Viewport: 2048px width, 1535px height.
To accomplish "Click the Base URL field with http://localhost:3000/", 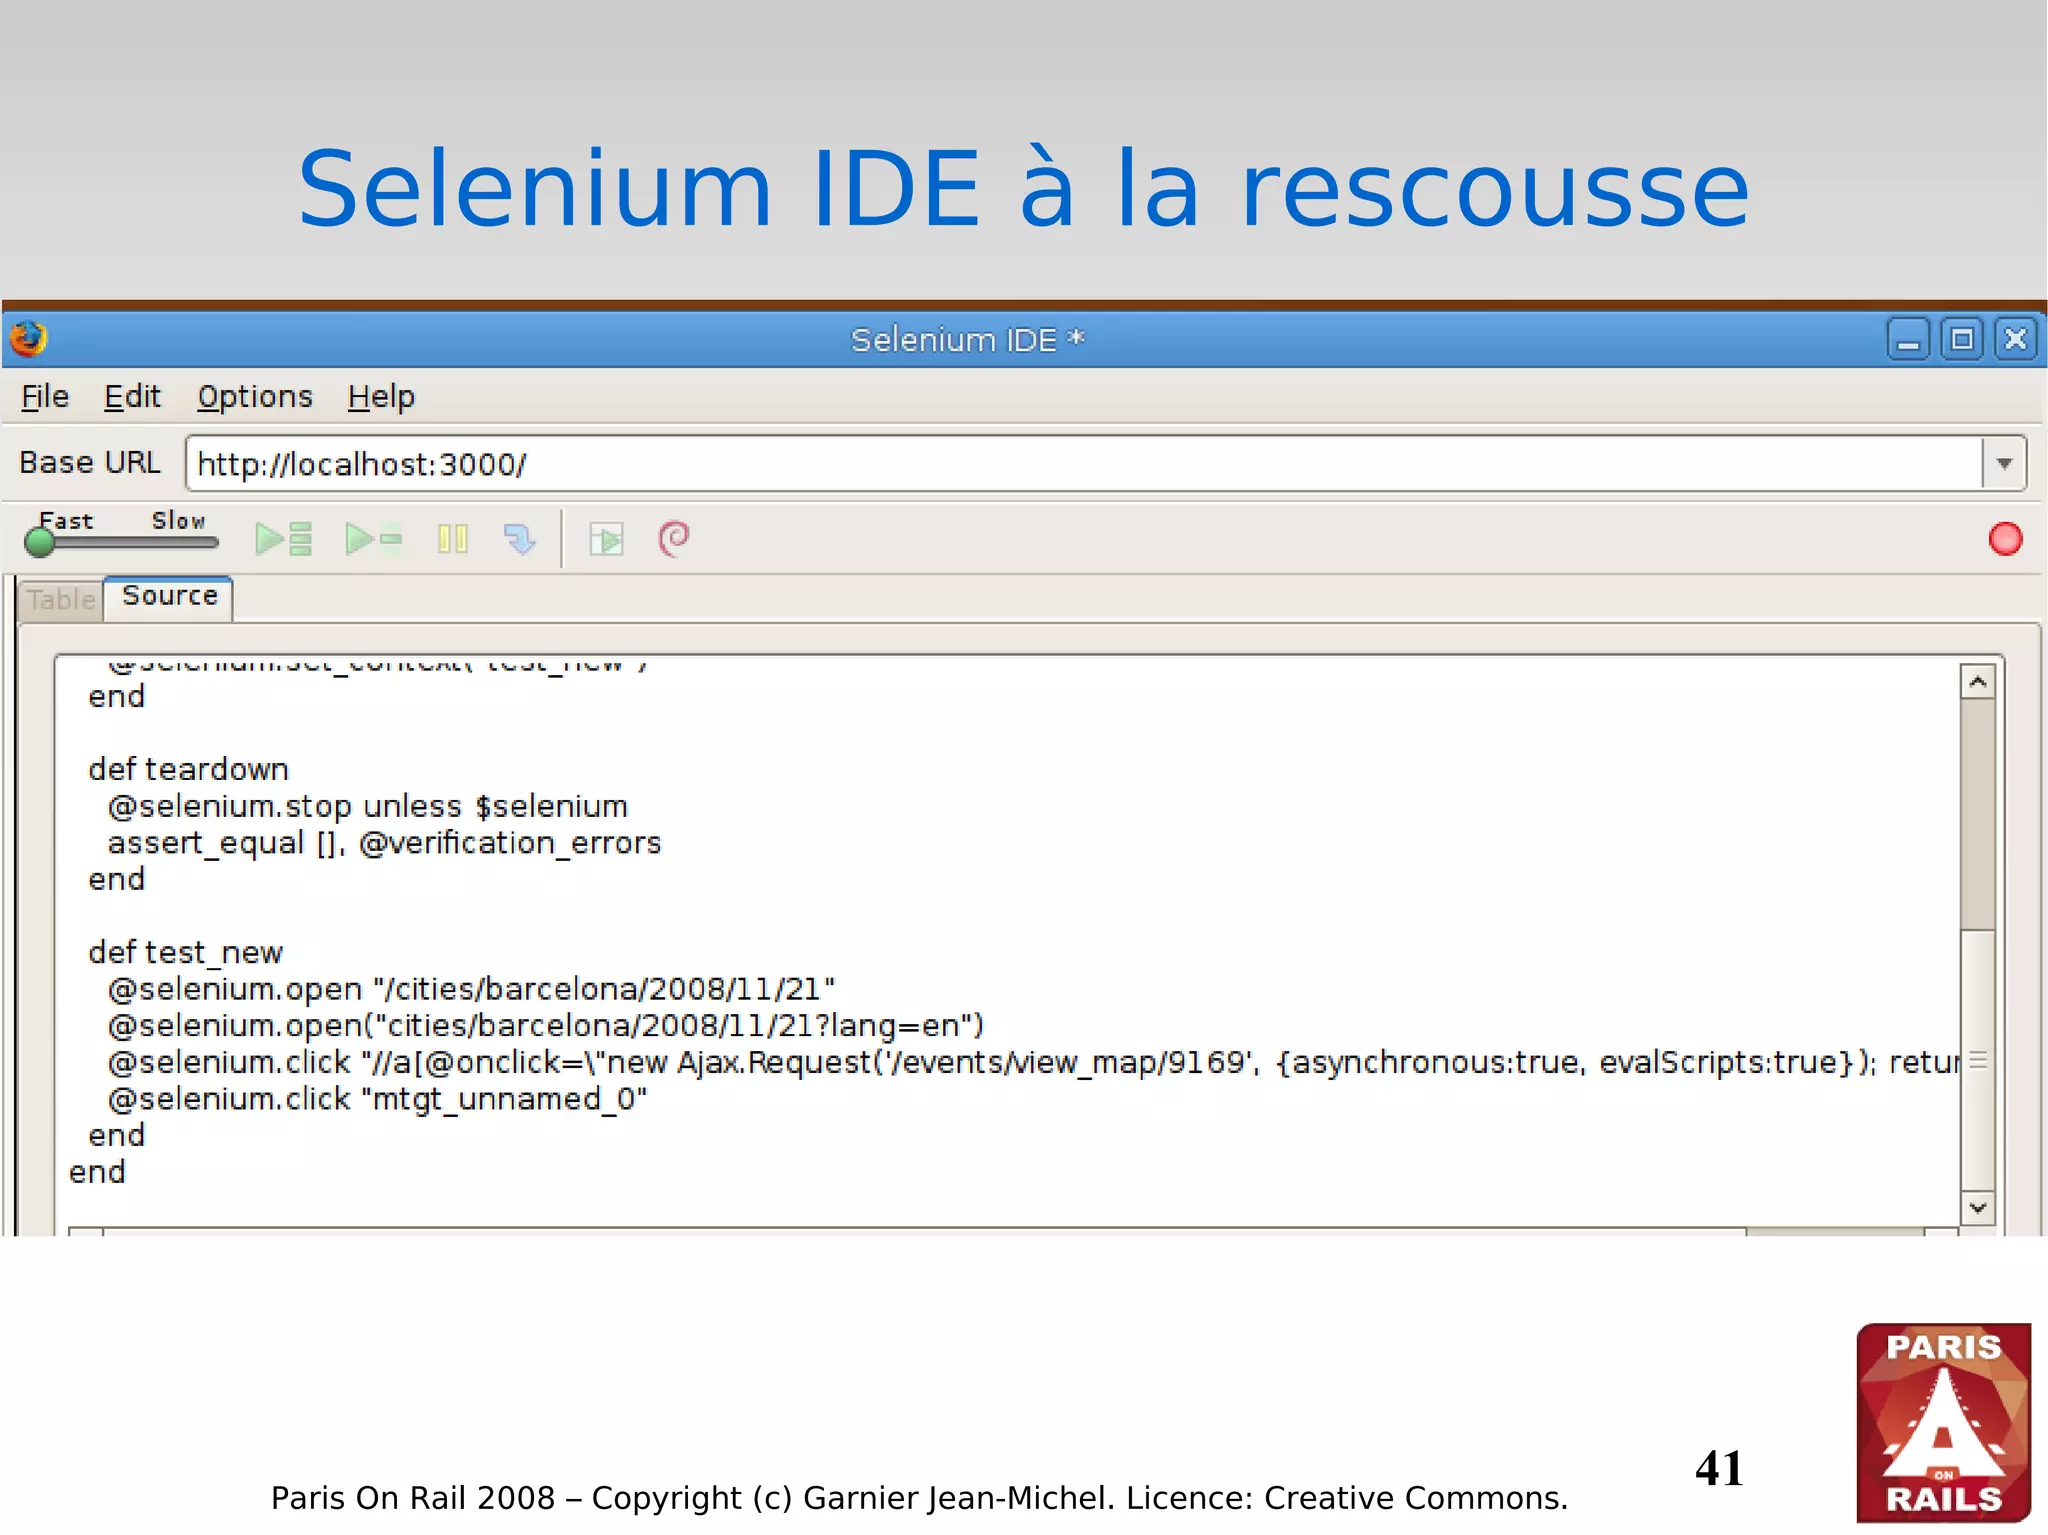I will pos(1084,464).
